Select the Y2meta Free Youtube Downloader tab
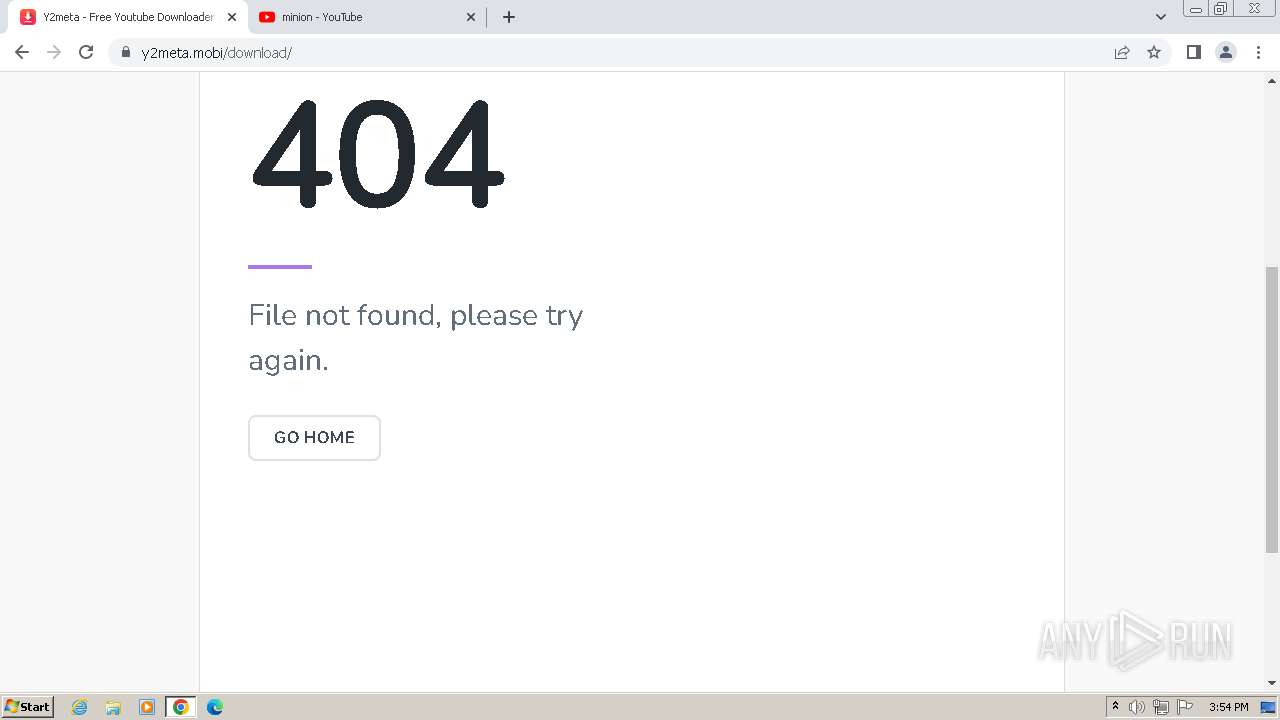Image resolution: width=1280 pixels, height=720 pixels. coord(128,17)
